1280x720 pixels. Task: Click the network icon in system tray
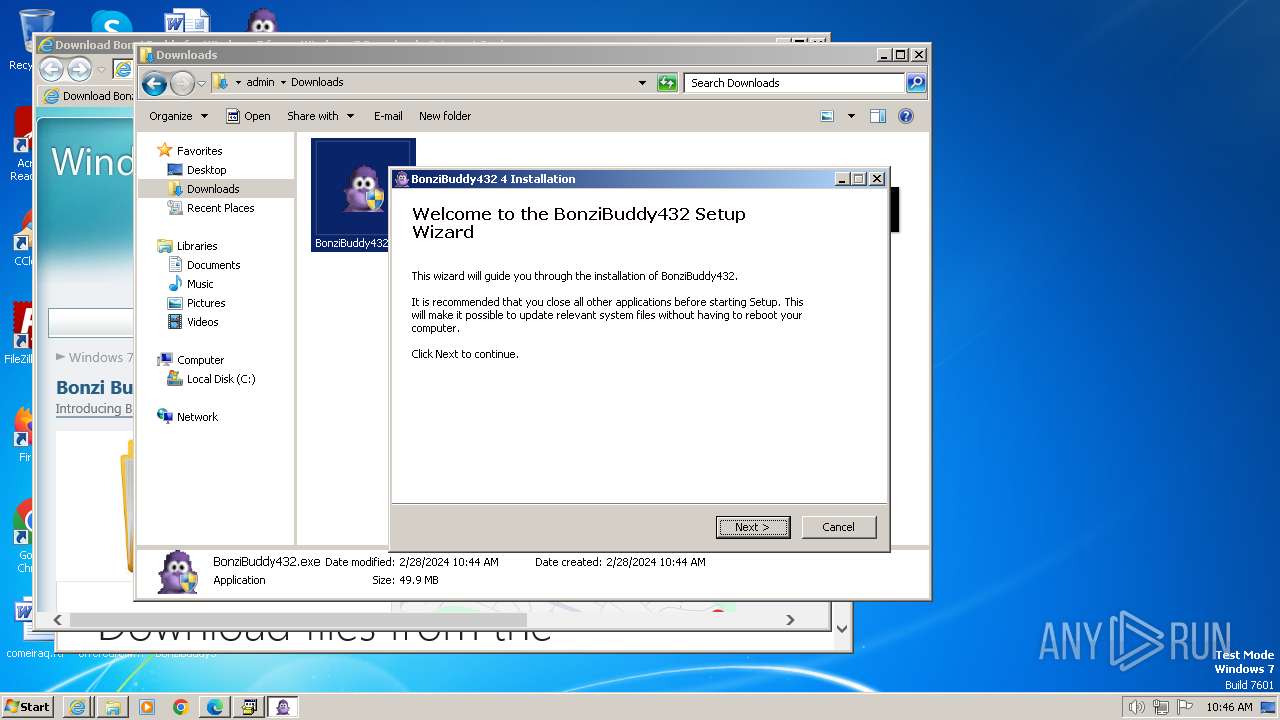[1161, 707]
